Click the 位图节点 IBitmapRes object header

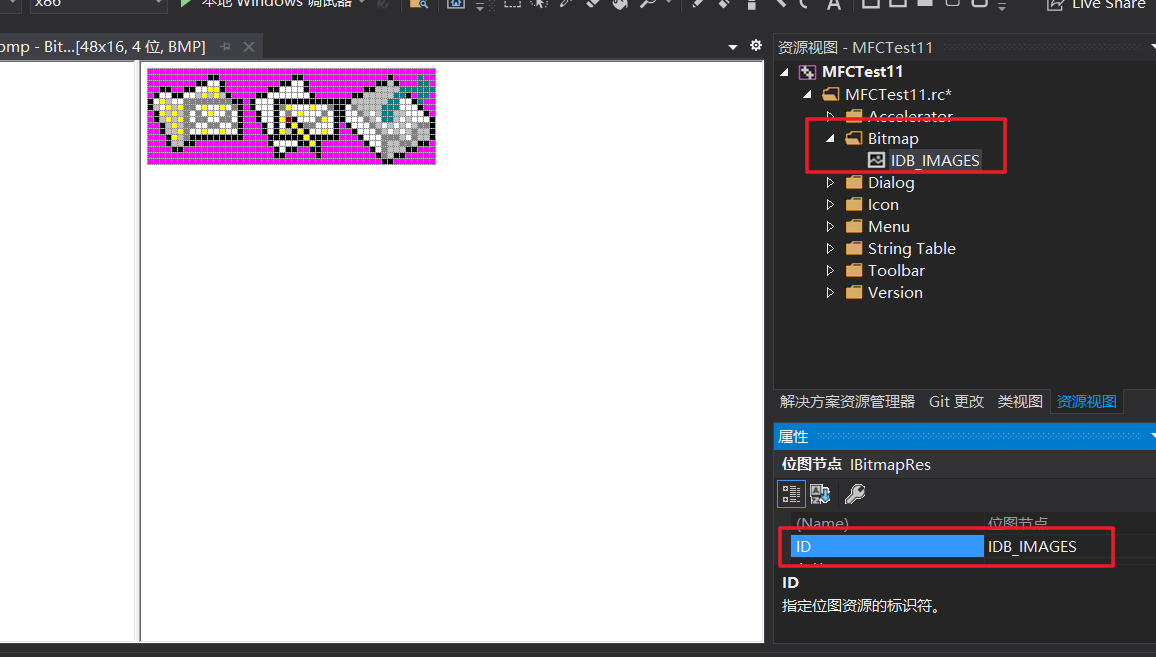(856, 465)
